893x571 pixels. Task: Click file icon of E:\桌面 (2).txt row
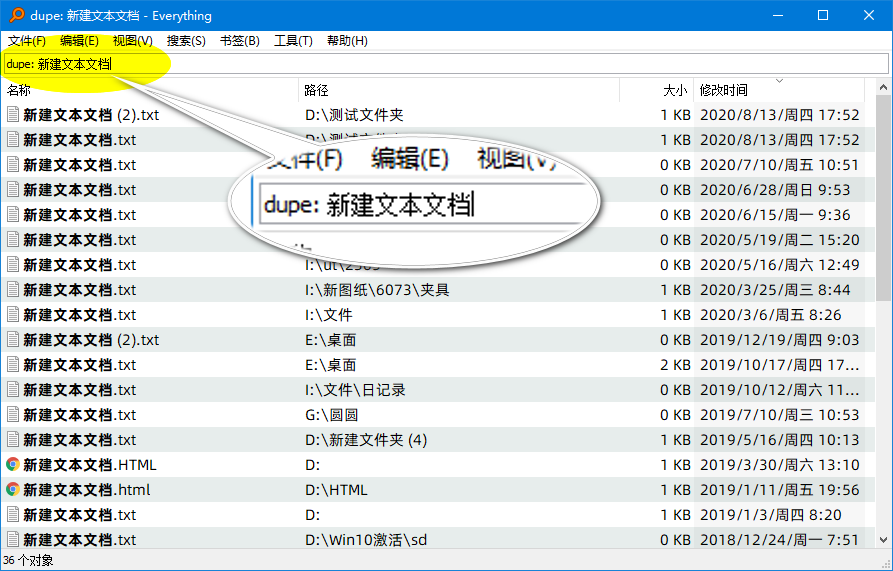[13, 340]
